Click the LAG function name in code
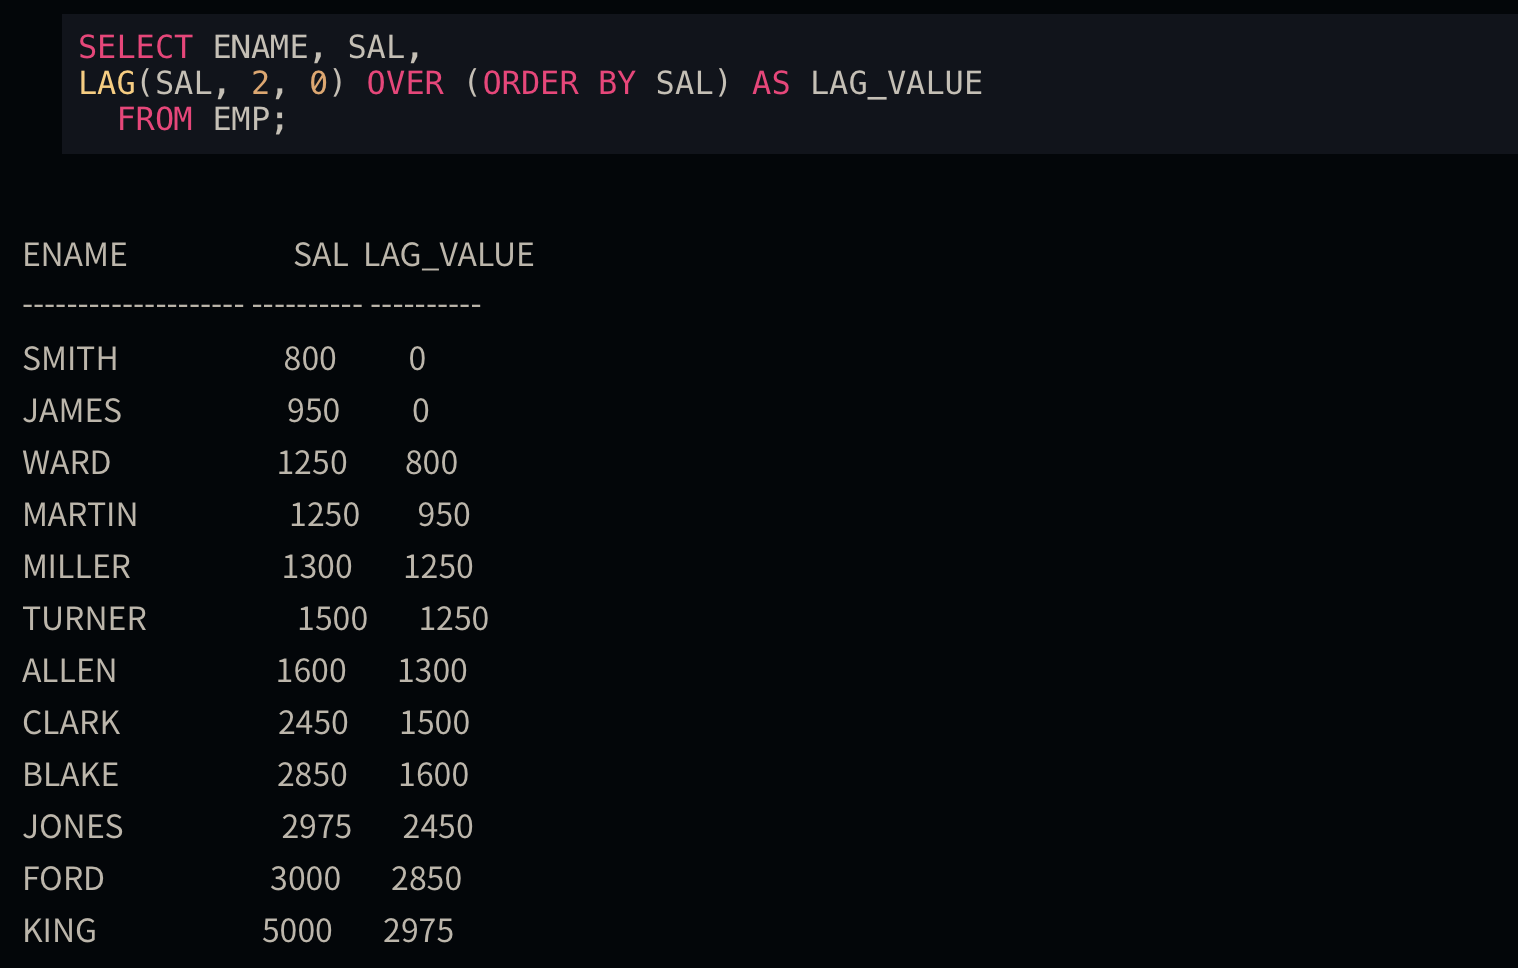 (107, 83)
